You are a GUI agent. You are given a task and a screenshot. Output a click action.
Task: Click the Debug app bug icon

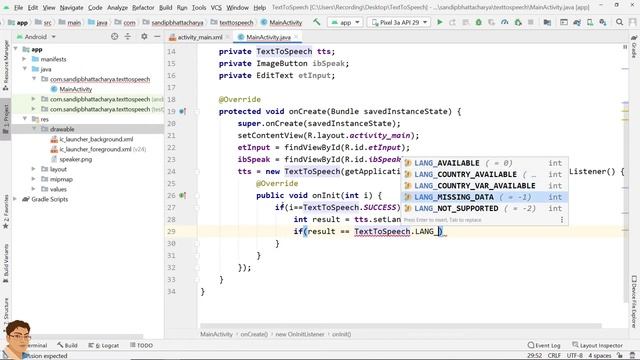pos(478,22)
